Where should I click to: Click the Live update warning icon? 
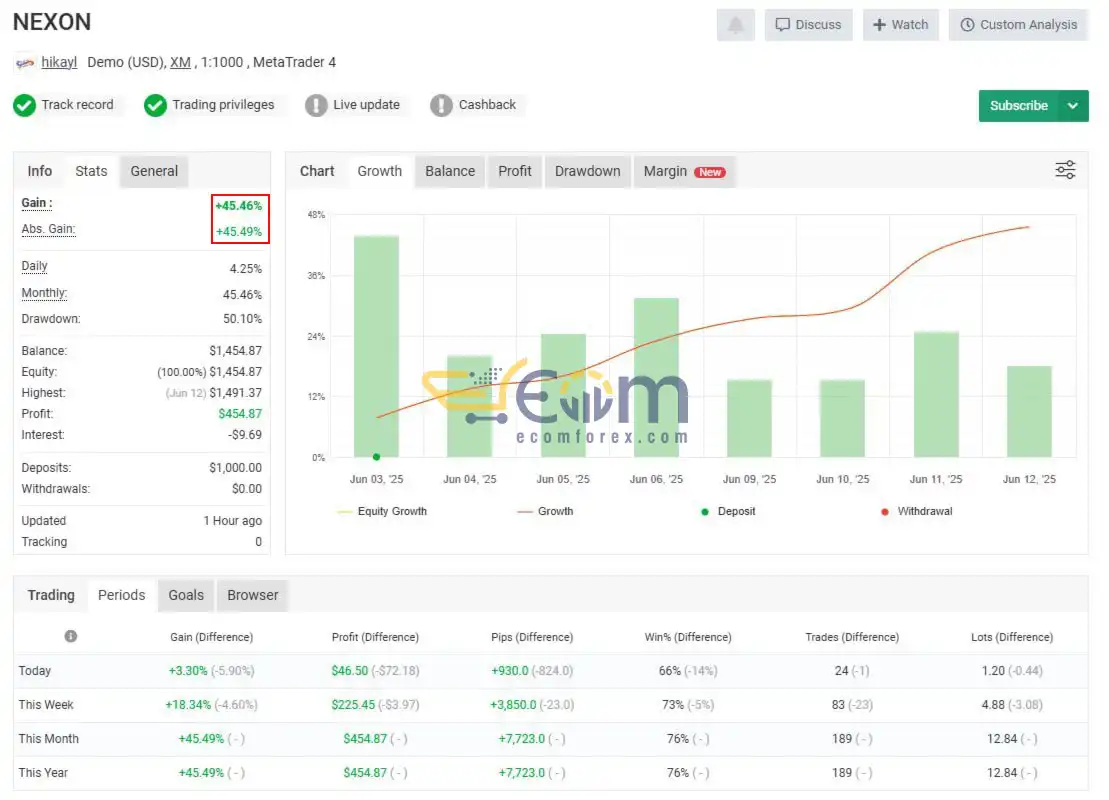[x=315, y=105]
